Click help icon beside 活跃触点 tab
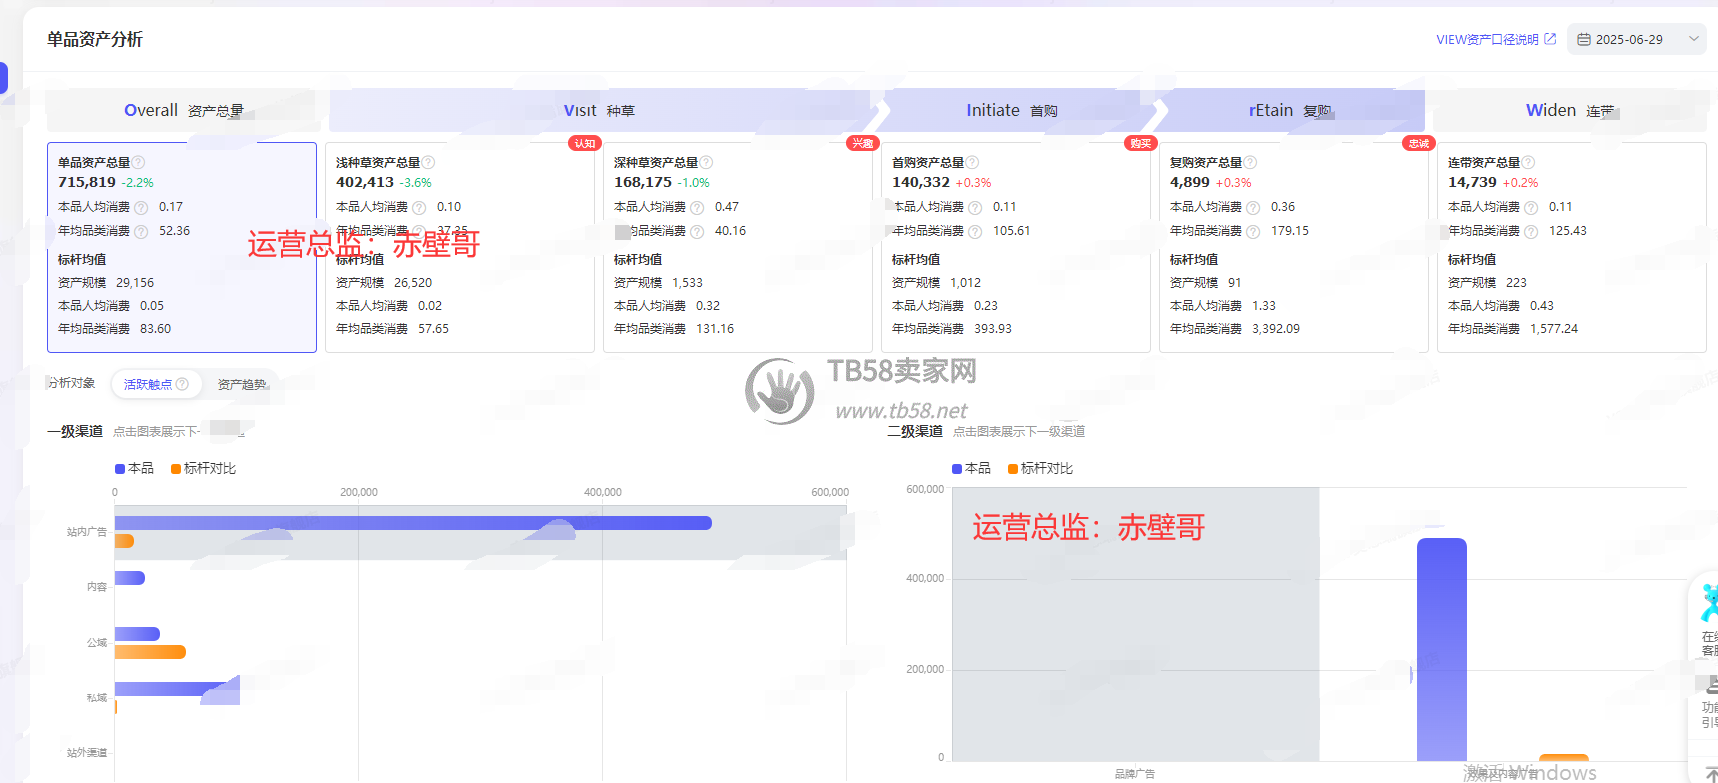Image resolution: width=1718 pixels, height=783 pixels. [x=182, y=384]
